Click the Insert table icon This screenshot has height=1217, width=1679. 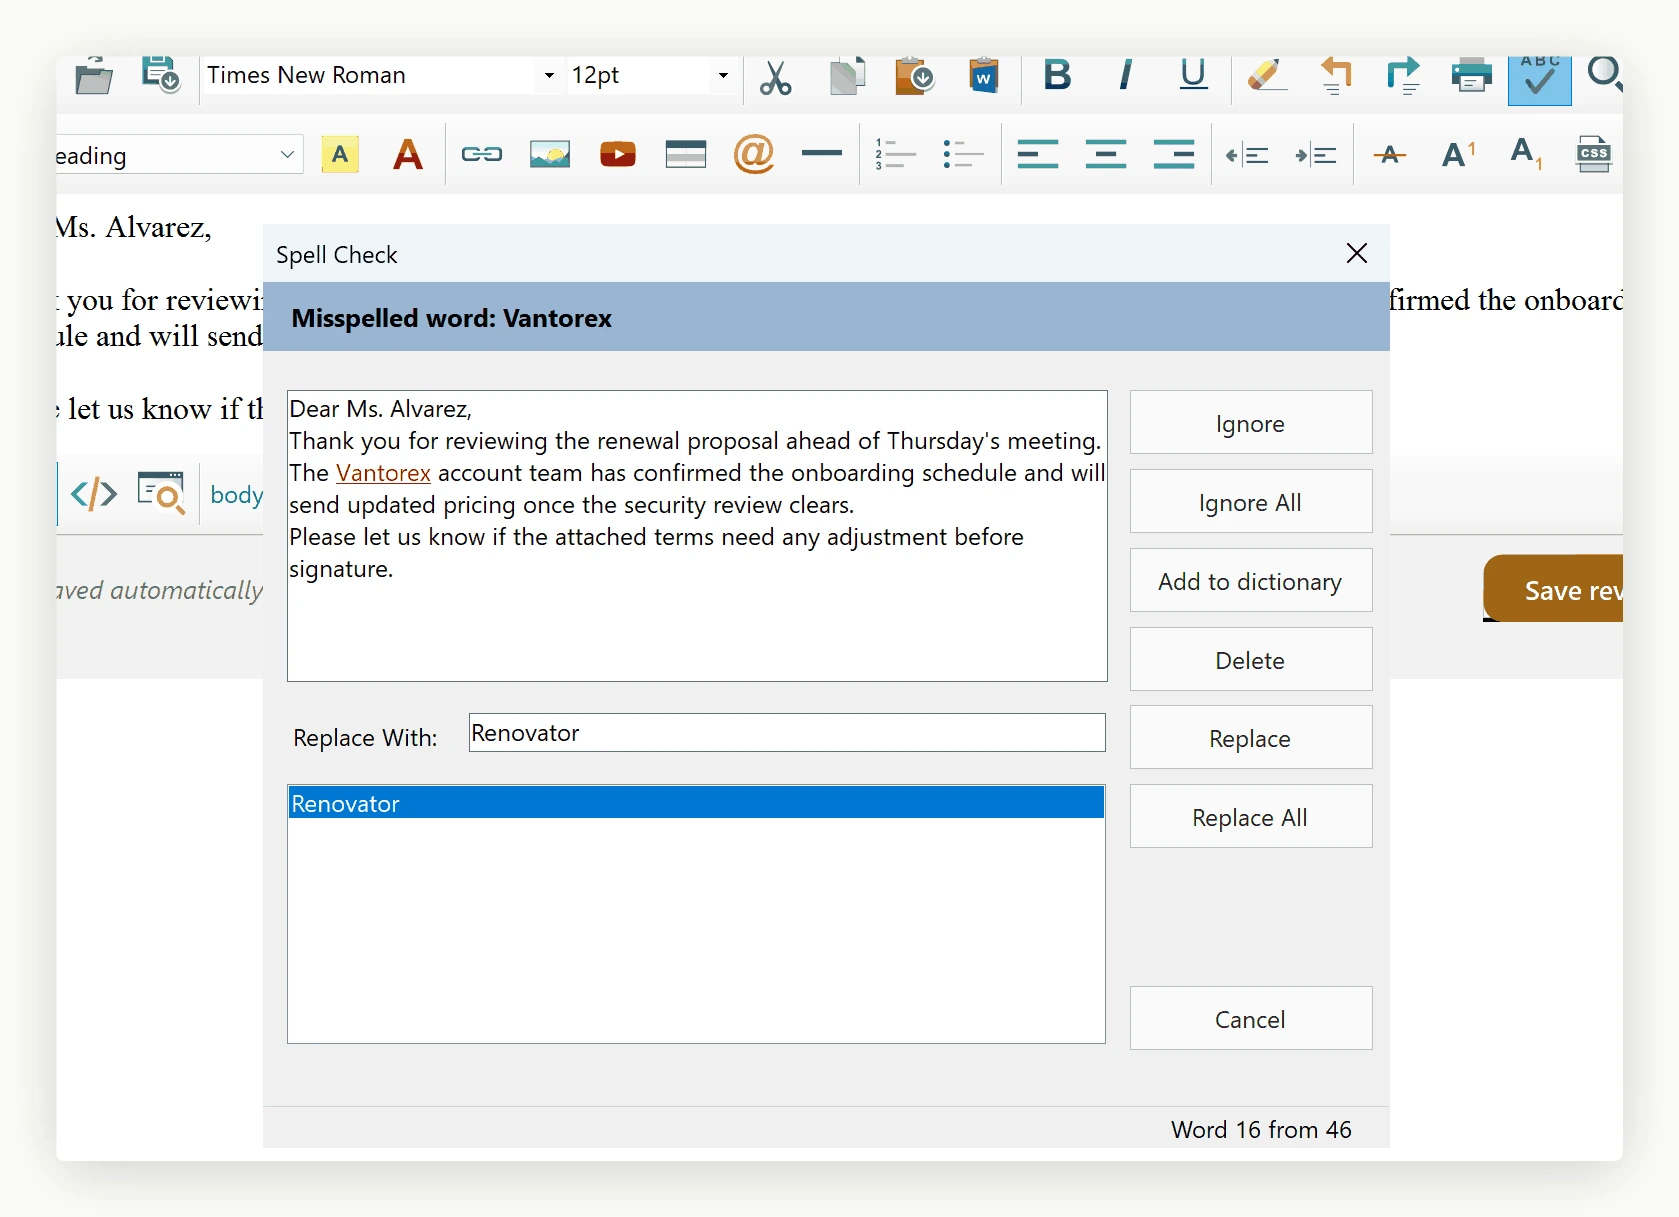coord(686,155)
